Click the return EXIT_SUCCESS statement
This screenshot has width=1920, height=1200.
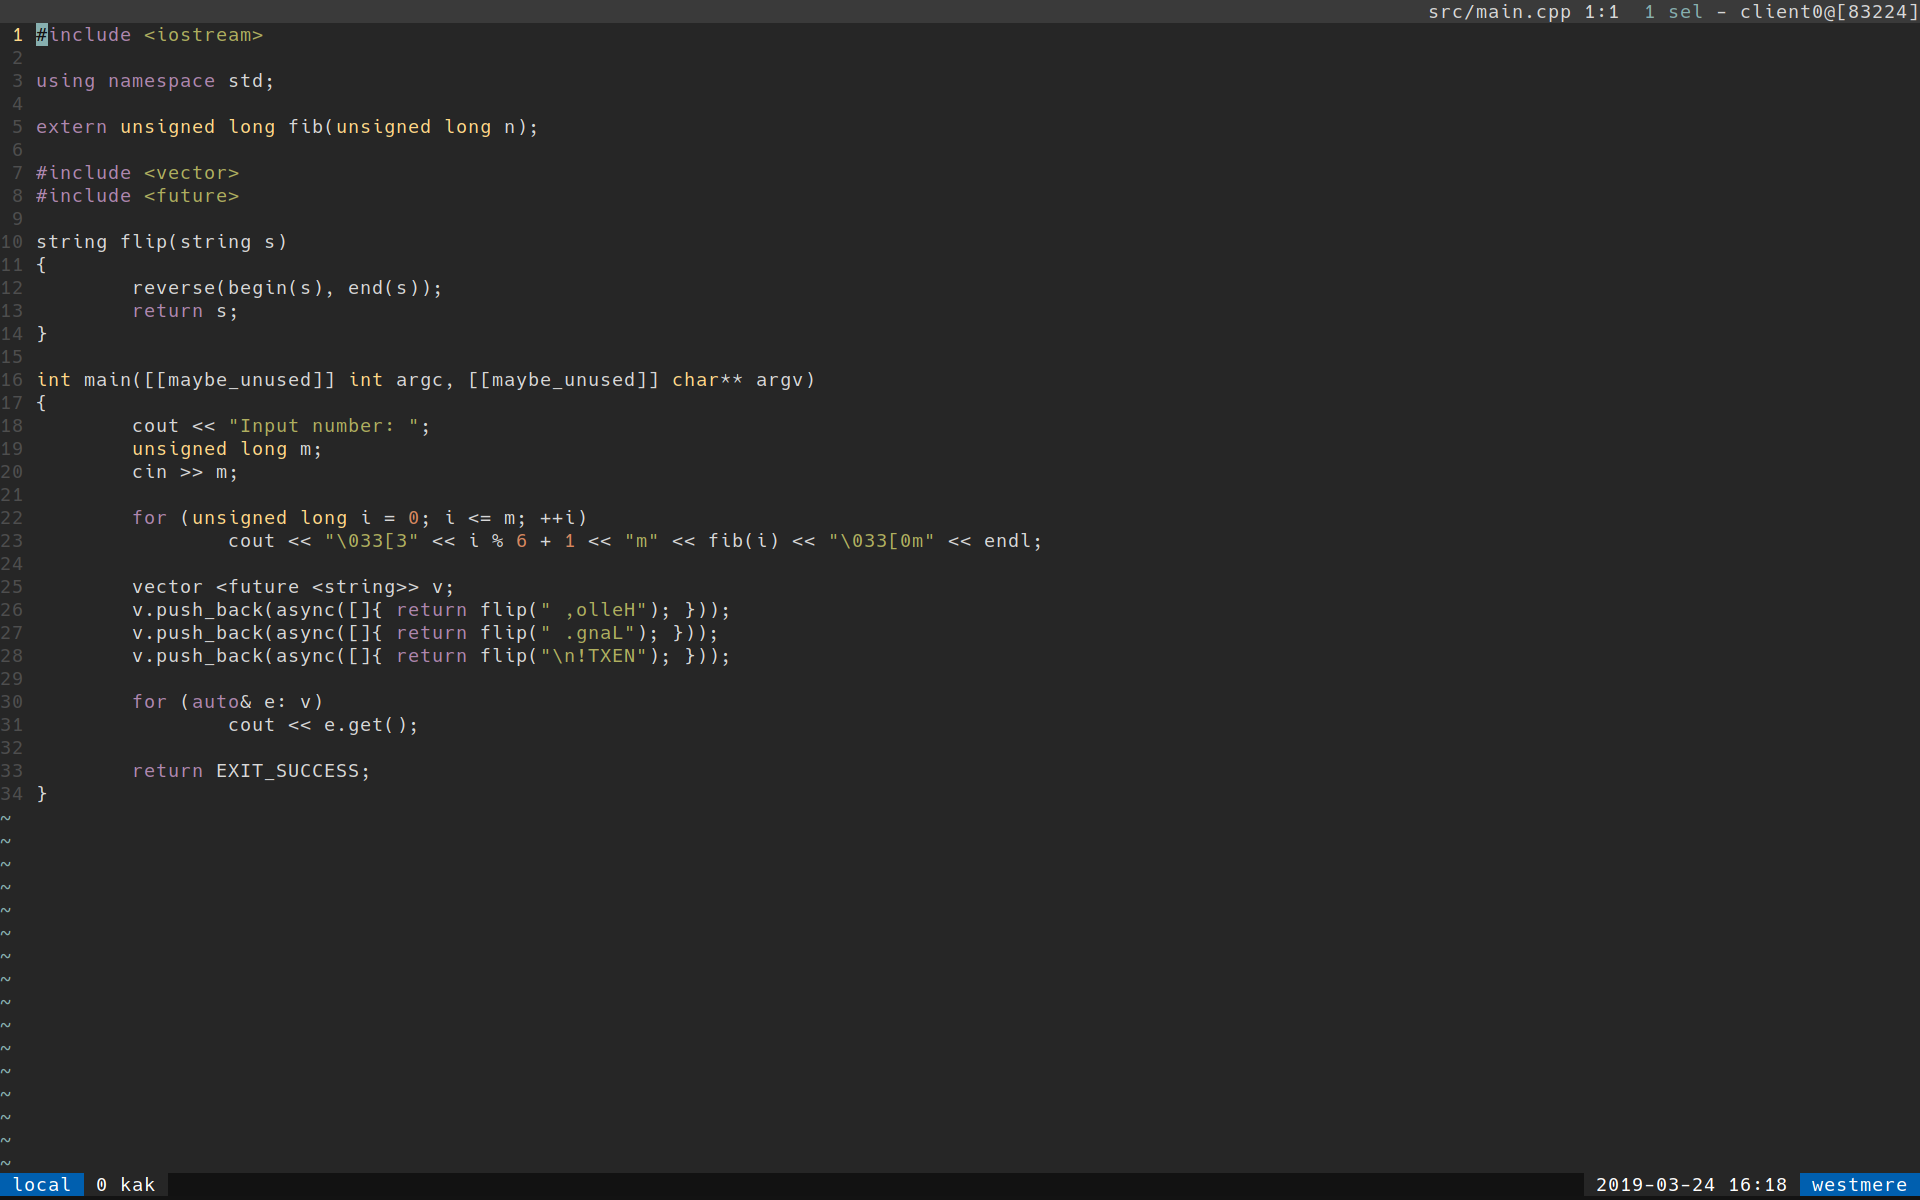coord(251,770)
